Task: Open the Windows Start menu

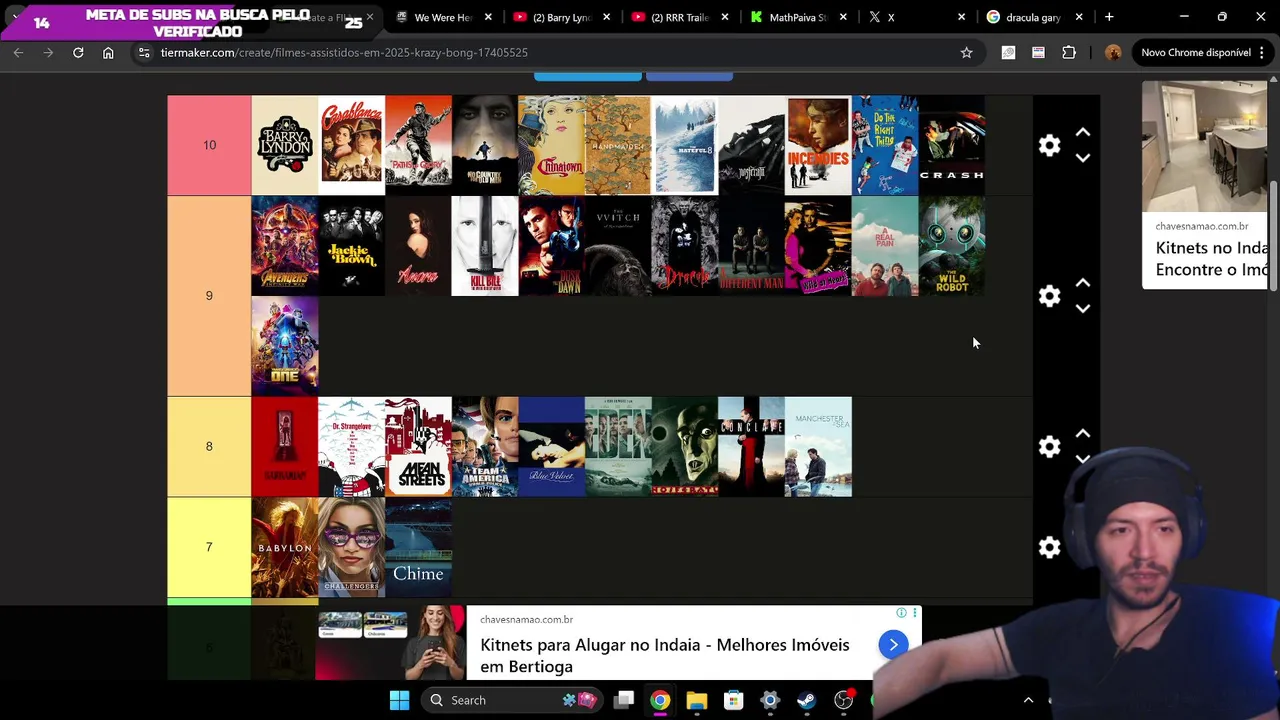Action: 399,700
